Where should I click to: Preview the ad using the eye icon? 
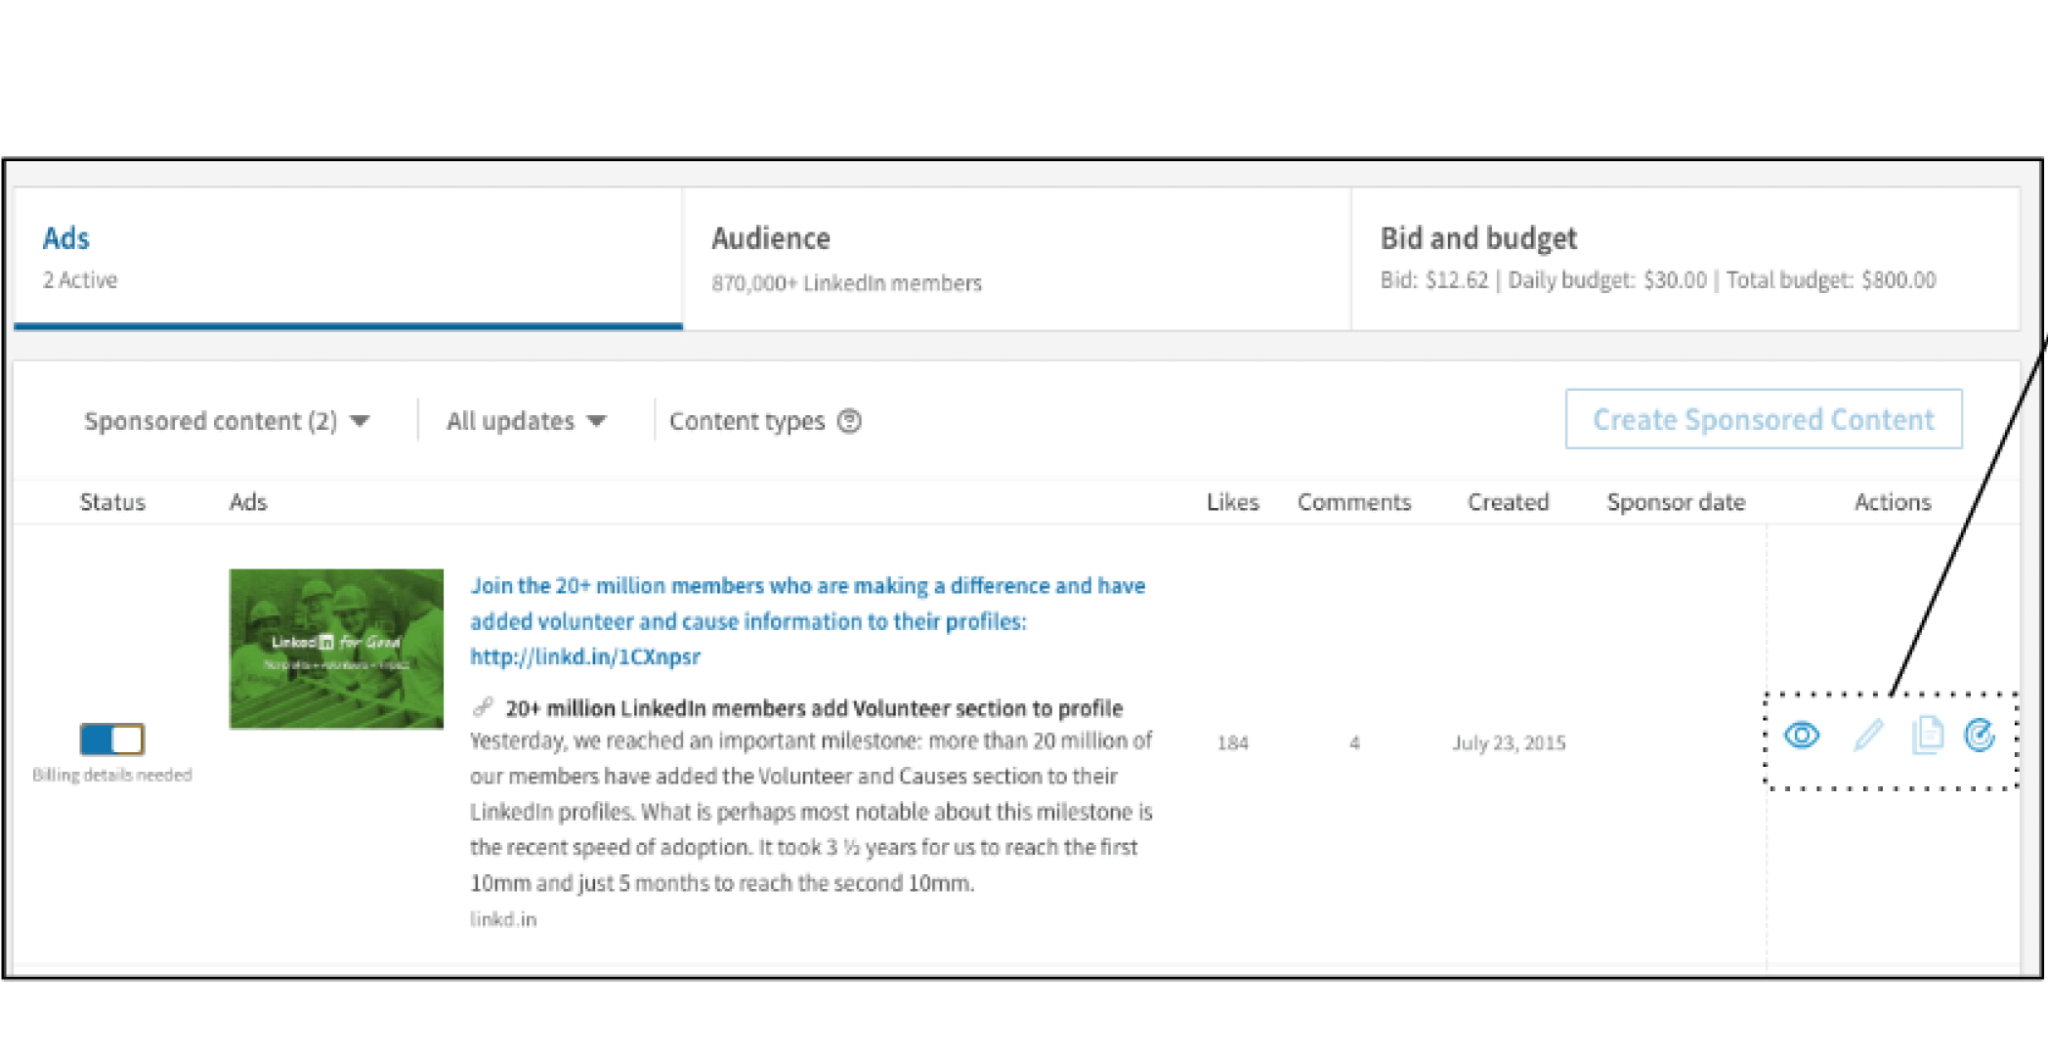click(1803, 736)
